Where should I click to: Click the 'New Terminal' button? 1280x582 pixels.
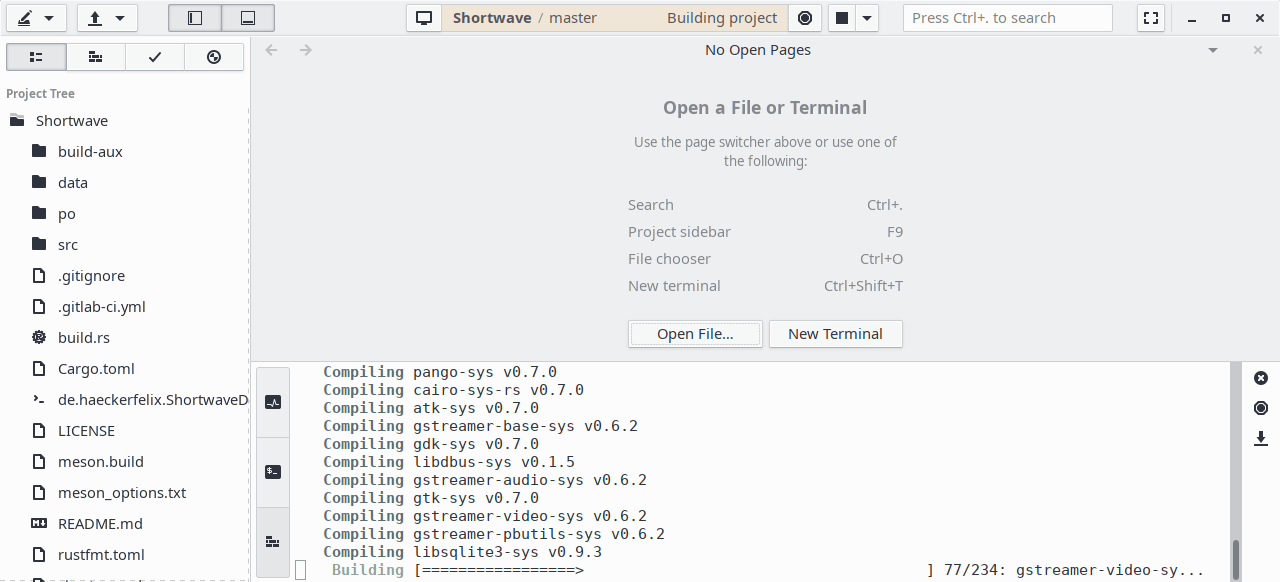[x=835, y=334]
